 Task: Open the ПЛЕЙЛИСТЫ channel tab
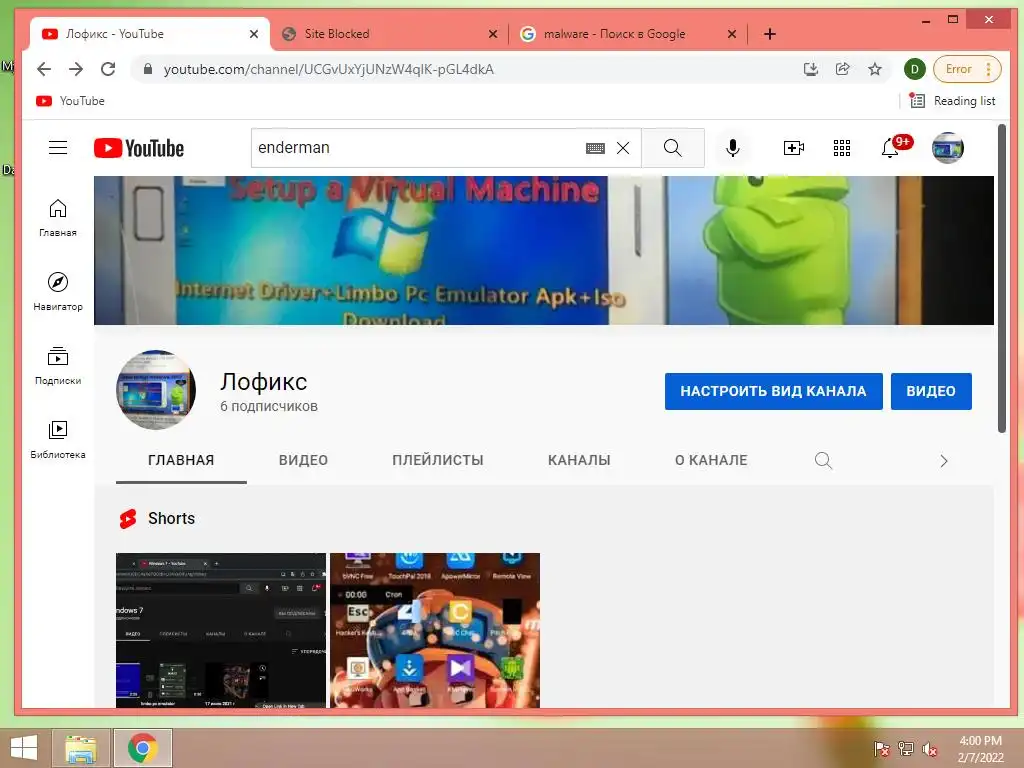tap(438, 460)
